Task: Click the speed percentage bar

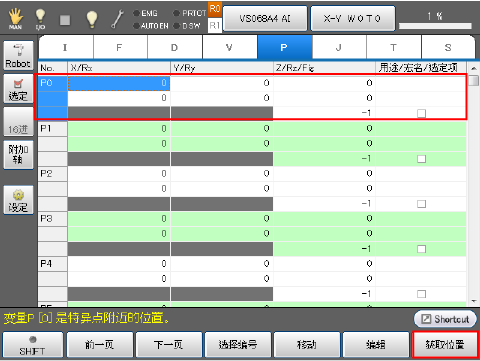Action: point(435,26)
